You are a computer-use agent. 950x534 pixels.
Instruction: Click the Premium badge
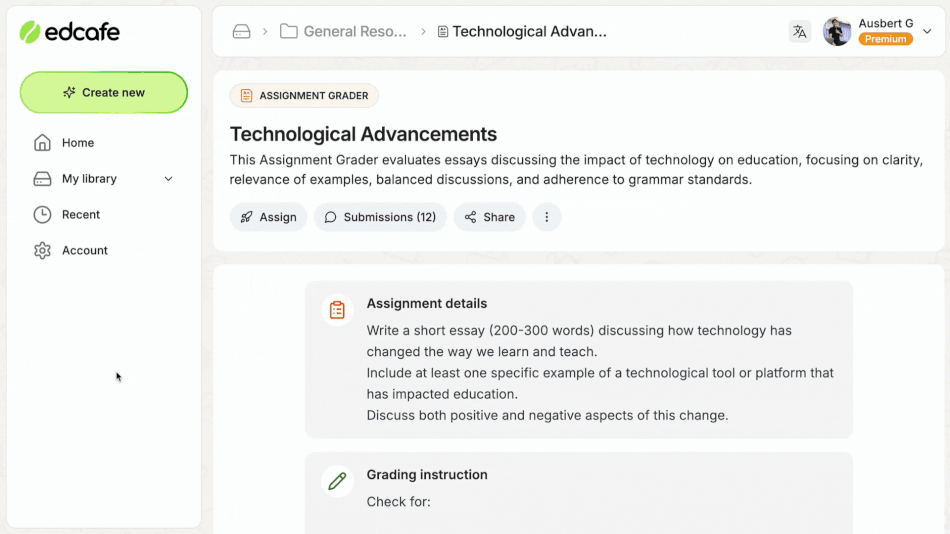point(885,39)
